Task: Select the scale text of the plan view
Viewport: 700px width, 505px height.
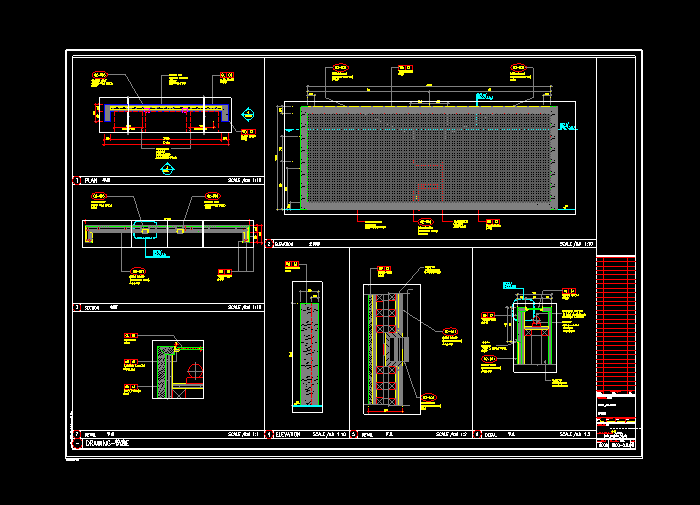Action: 244,181
